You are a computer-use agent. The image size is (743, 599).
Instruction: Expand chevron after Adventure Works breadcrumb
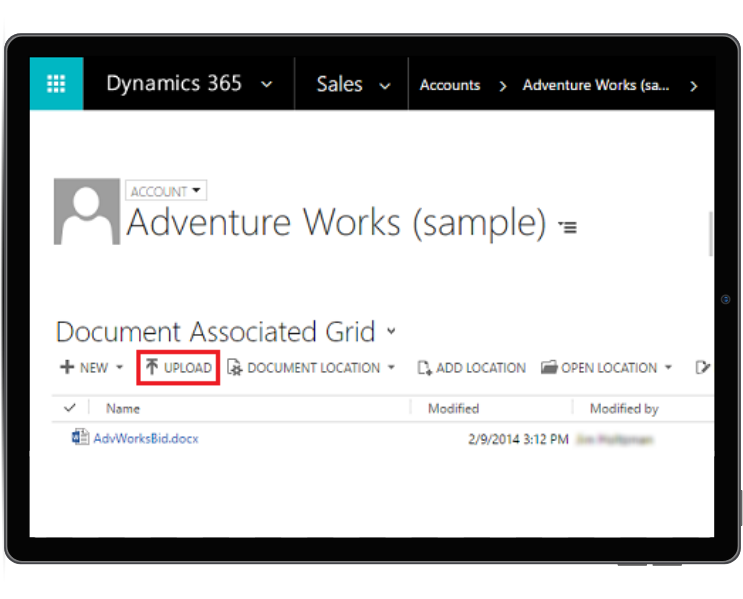click(694, 86)
